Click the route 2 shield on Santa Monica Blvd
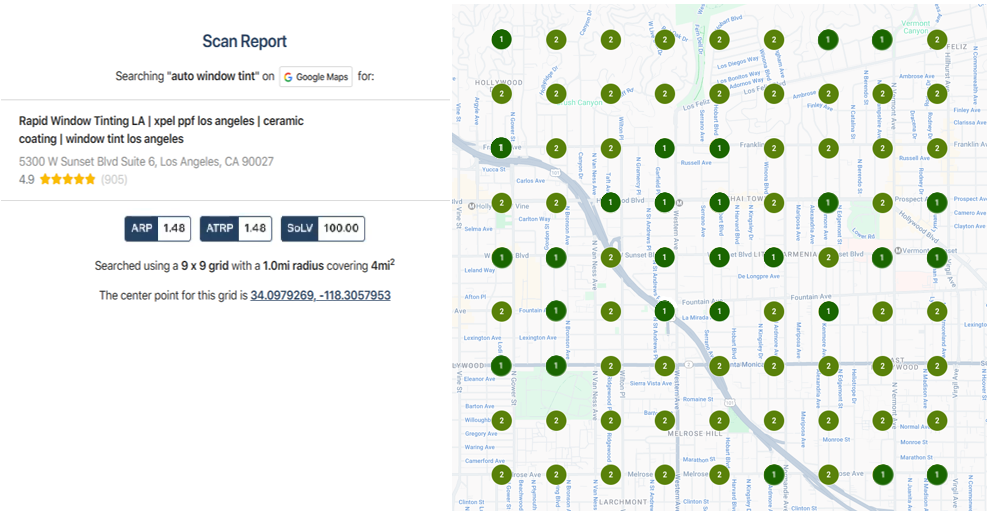 688,364
